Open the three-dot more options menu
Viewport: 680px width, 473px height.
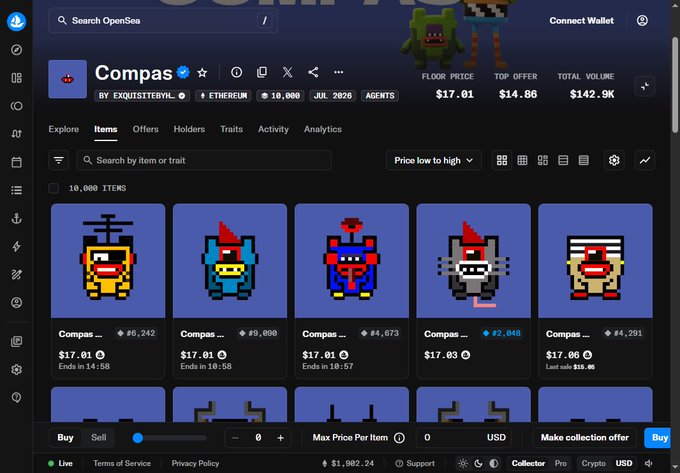point(339,72)
